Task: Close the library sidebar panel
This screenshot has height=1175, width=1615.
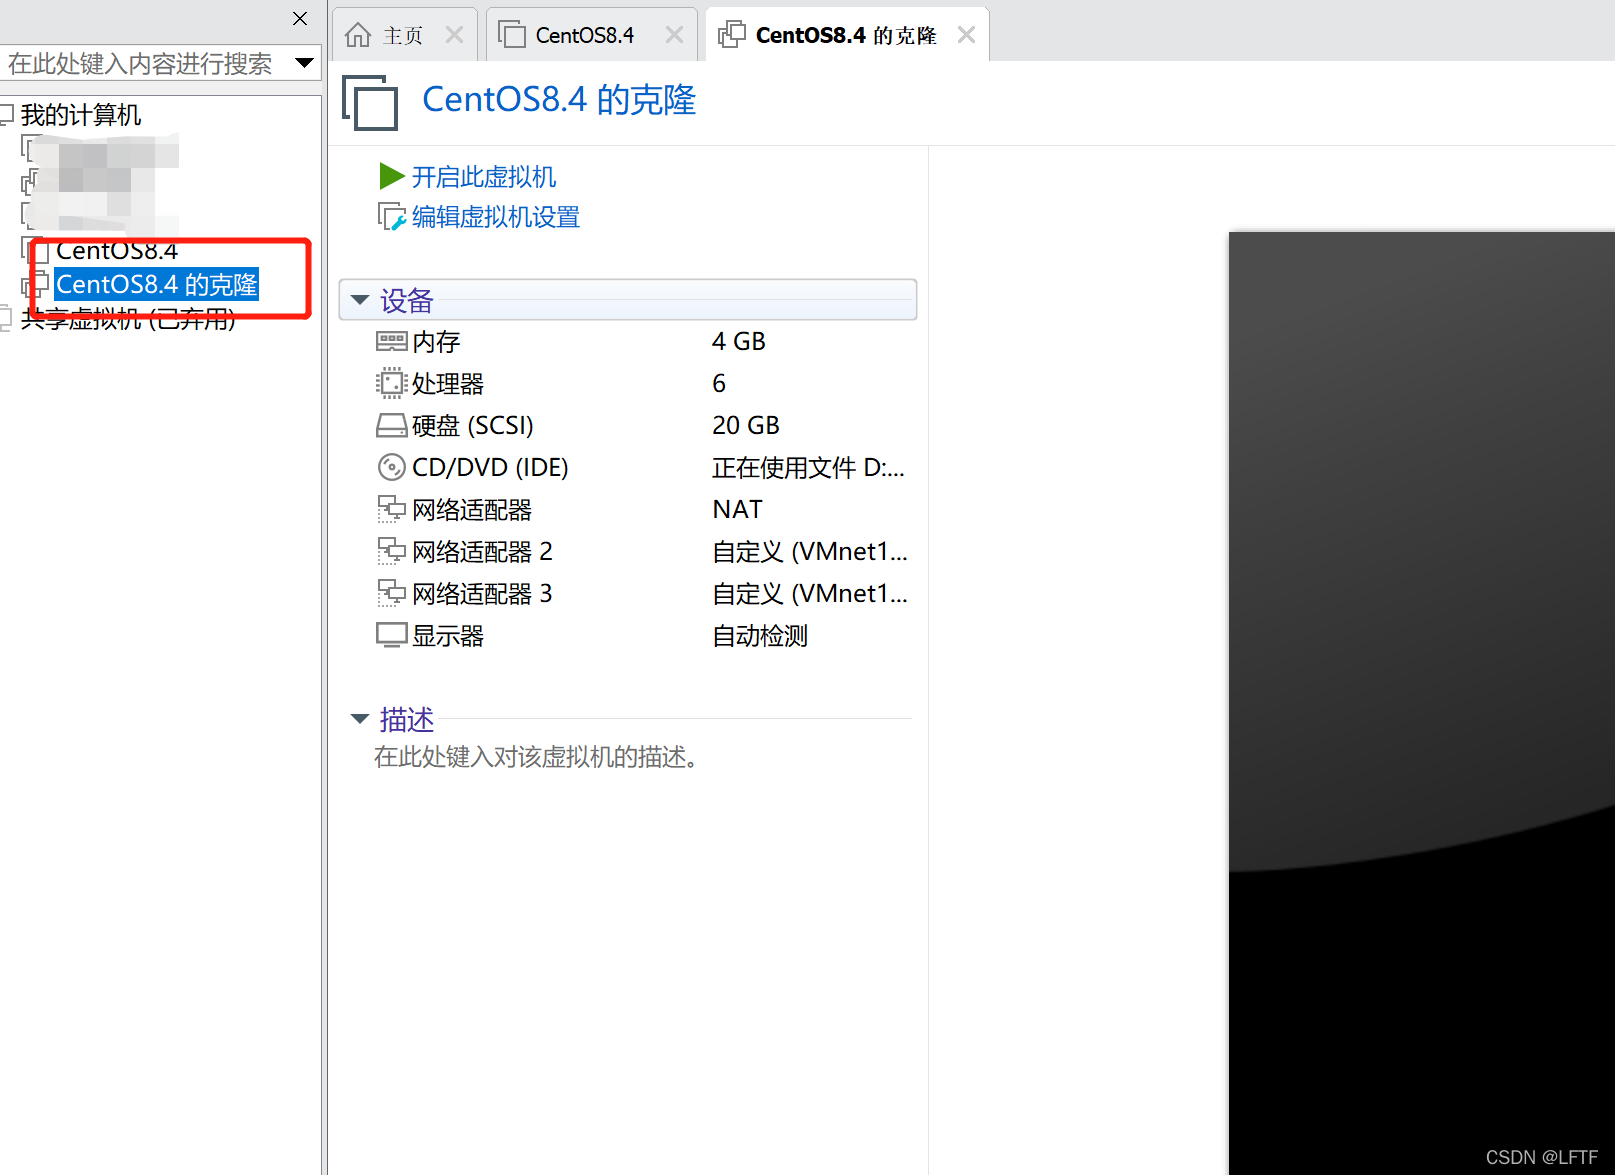Action: [x=300, y=18]
